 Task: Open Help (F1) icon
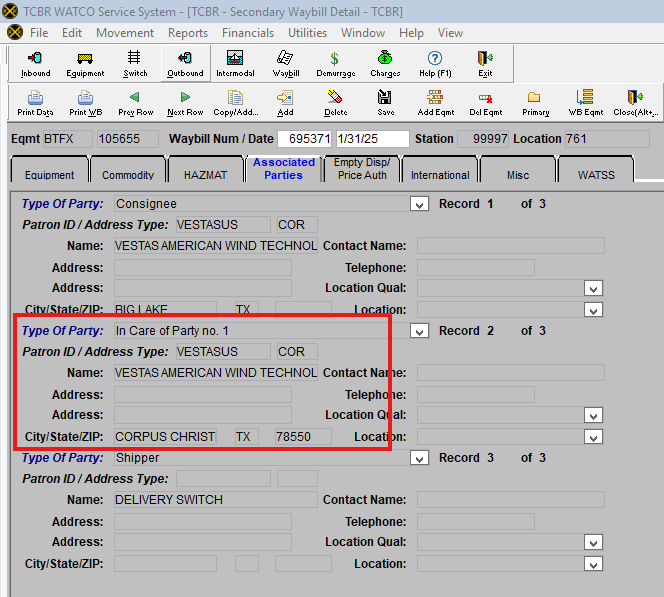(435, 64)
